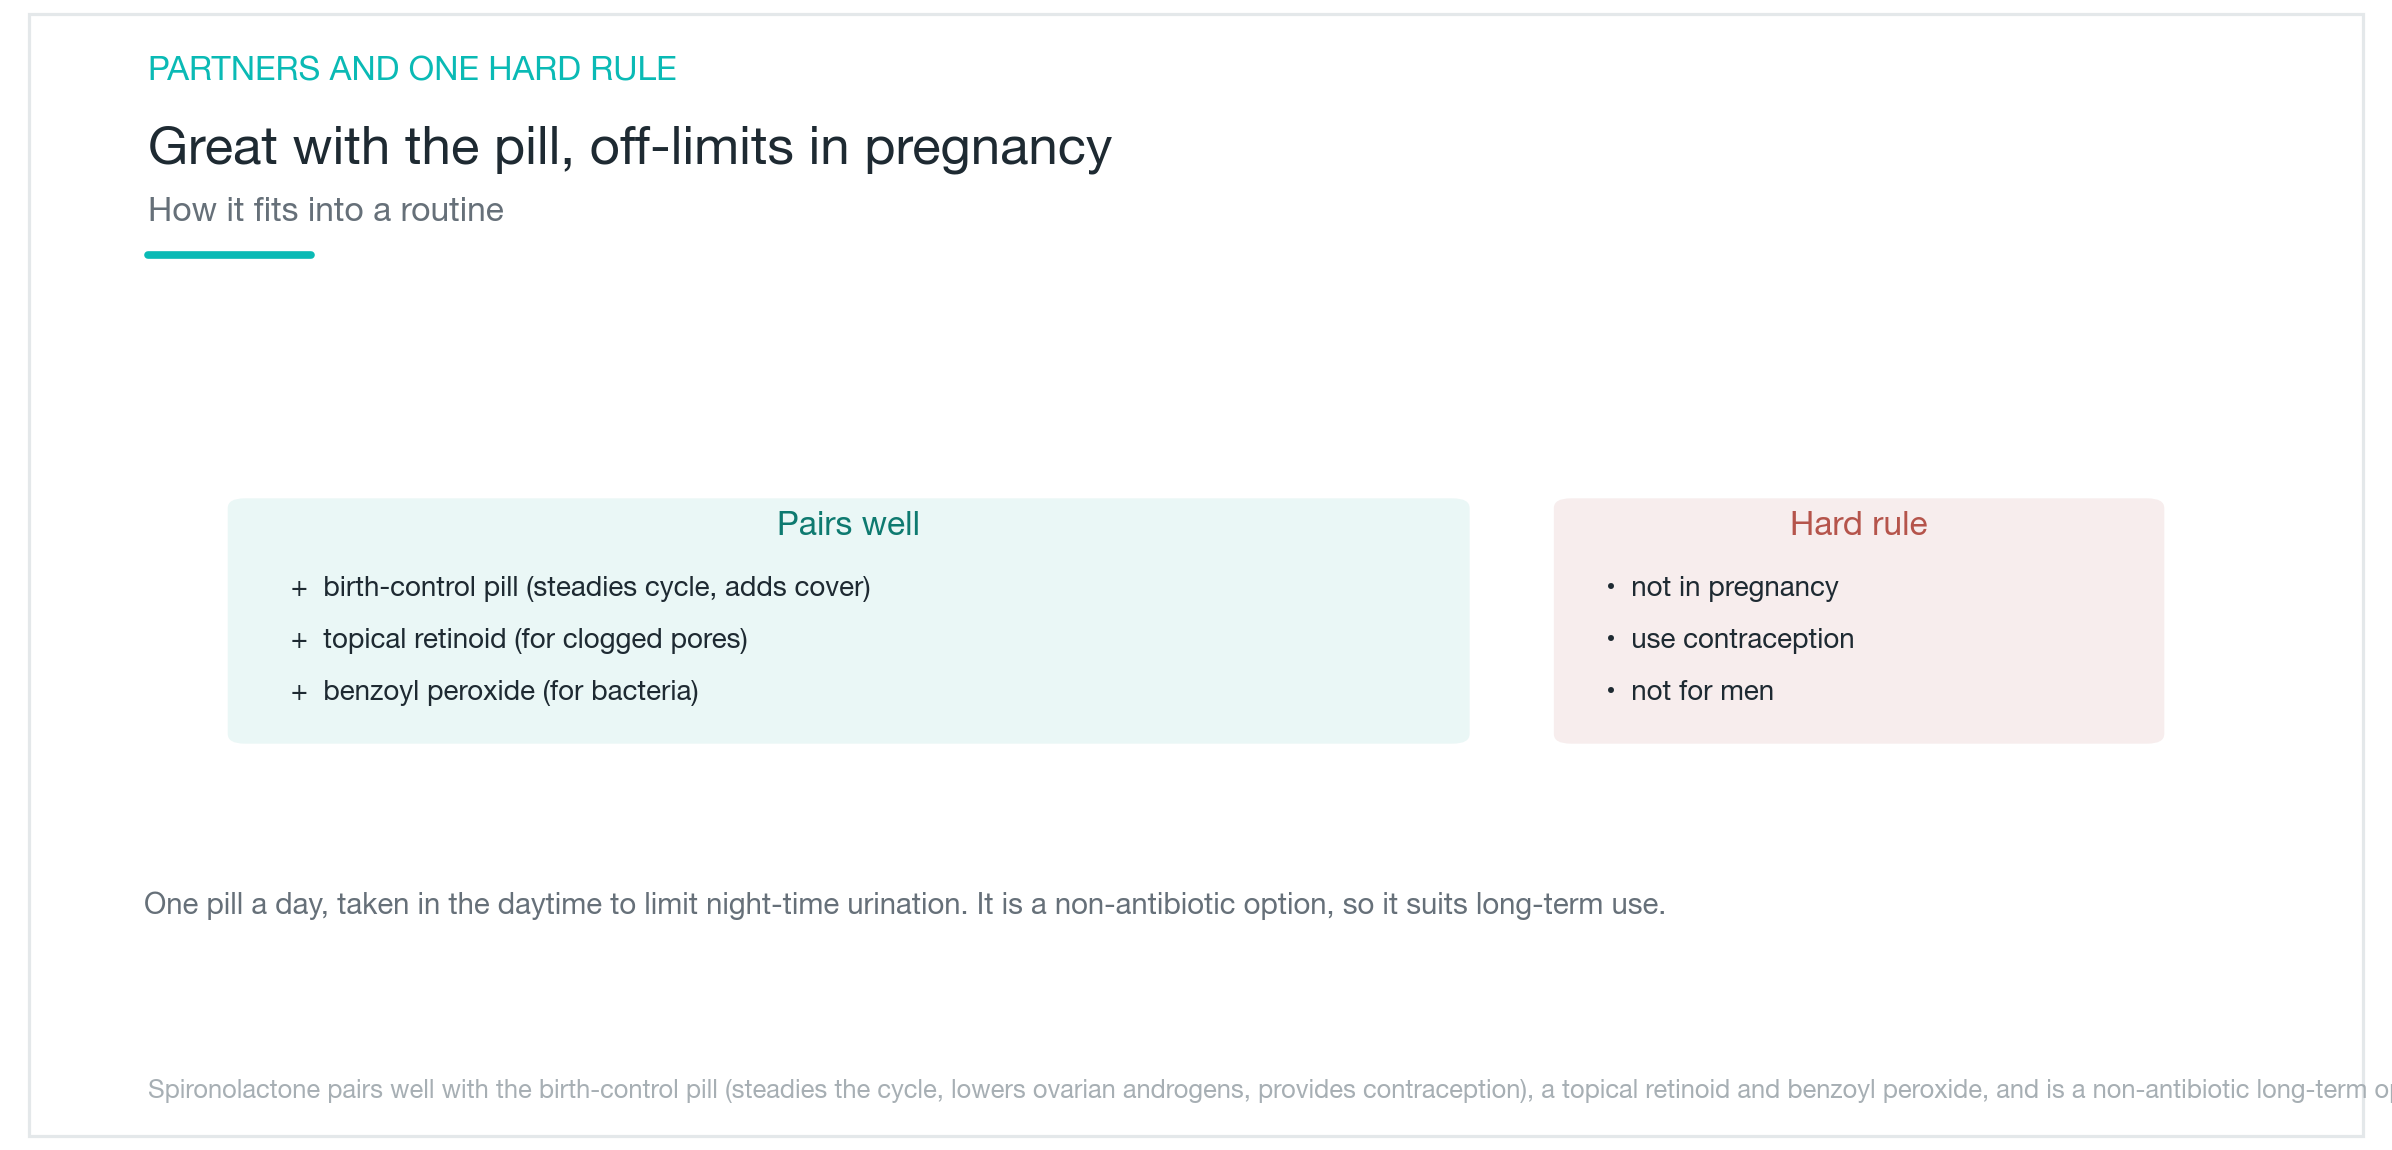Select the 'Hard rule' card heading
Image resolution: width=2392 pixels, height=1150 pixels.
[1858, 524]
